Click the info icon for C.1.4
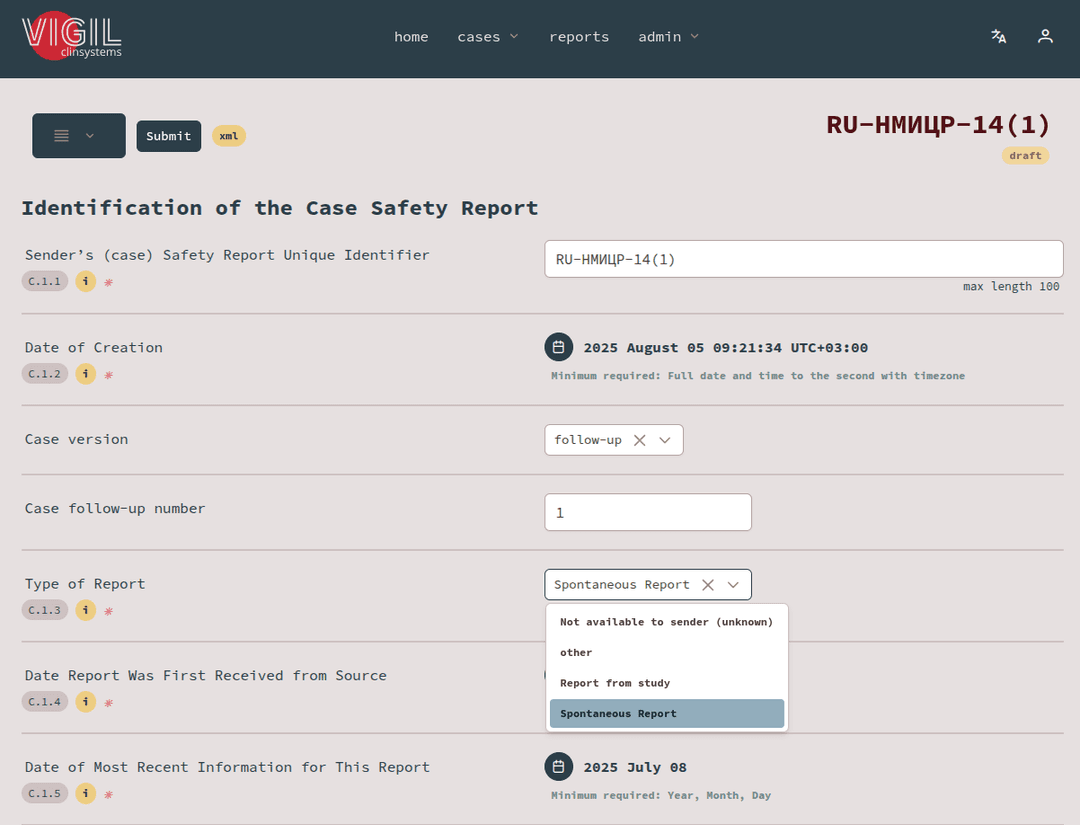The width and height of the screenshot is (1080, 825). (85, 702)
